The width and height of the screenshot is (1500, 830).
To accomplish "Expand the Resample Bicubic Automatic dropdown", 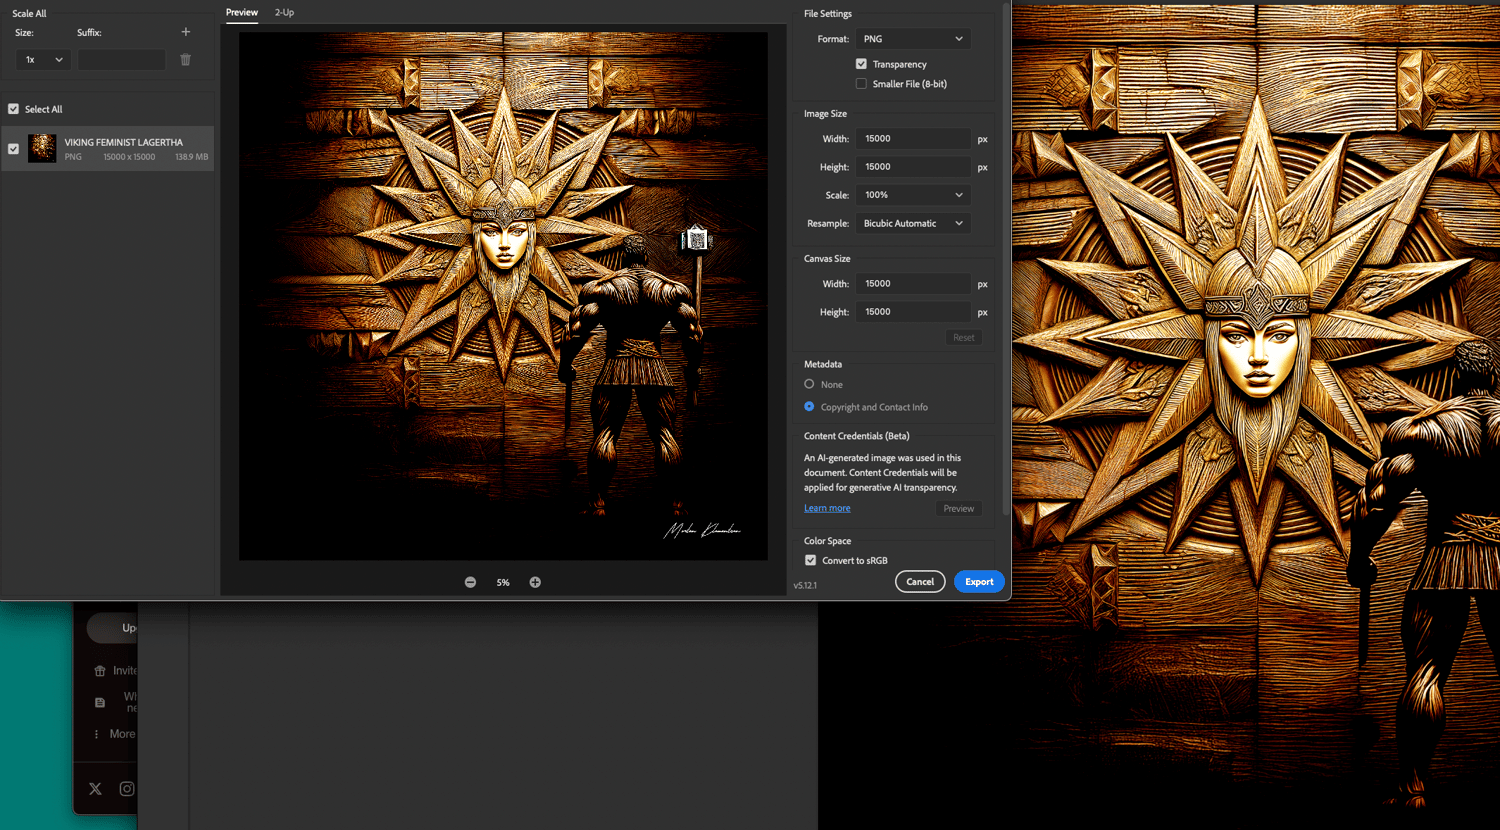I will pyautogui.click(x=912, y=223).
